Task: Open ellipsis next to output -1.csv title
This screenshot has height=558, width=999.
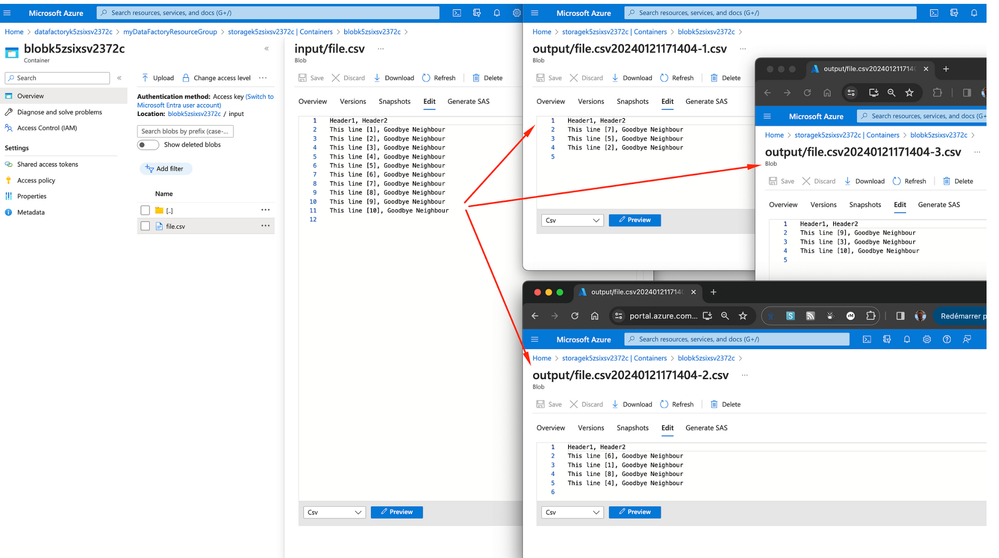Action: pos(743,48)
